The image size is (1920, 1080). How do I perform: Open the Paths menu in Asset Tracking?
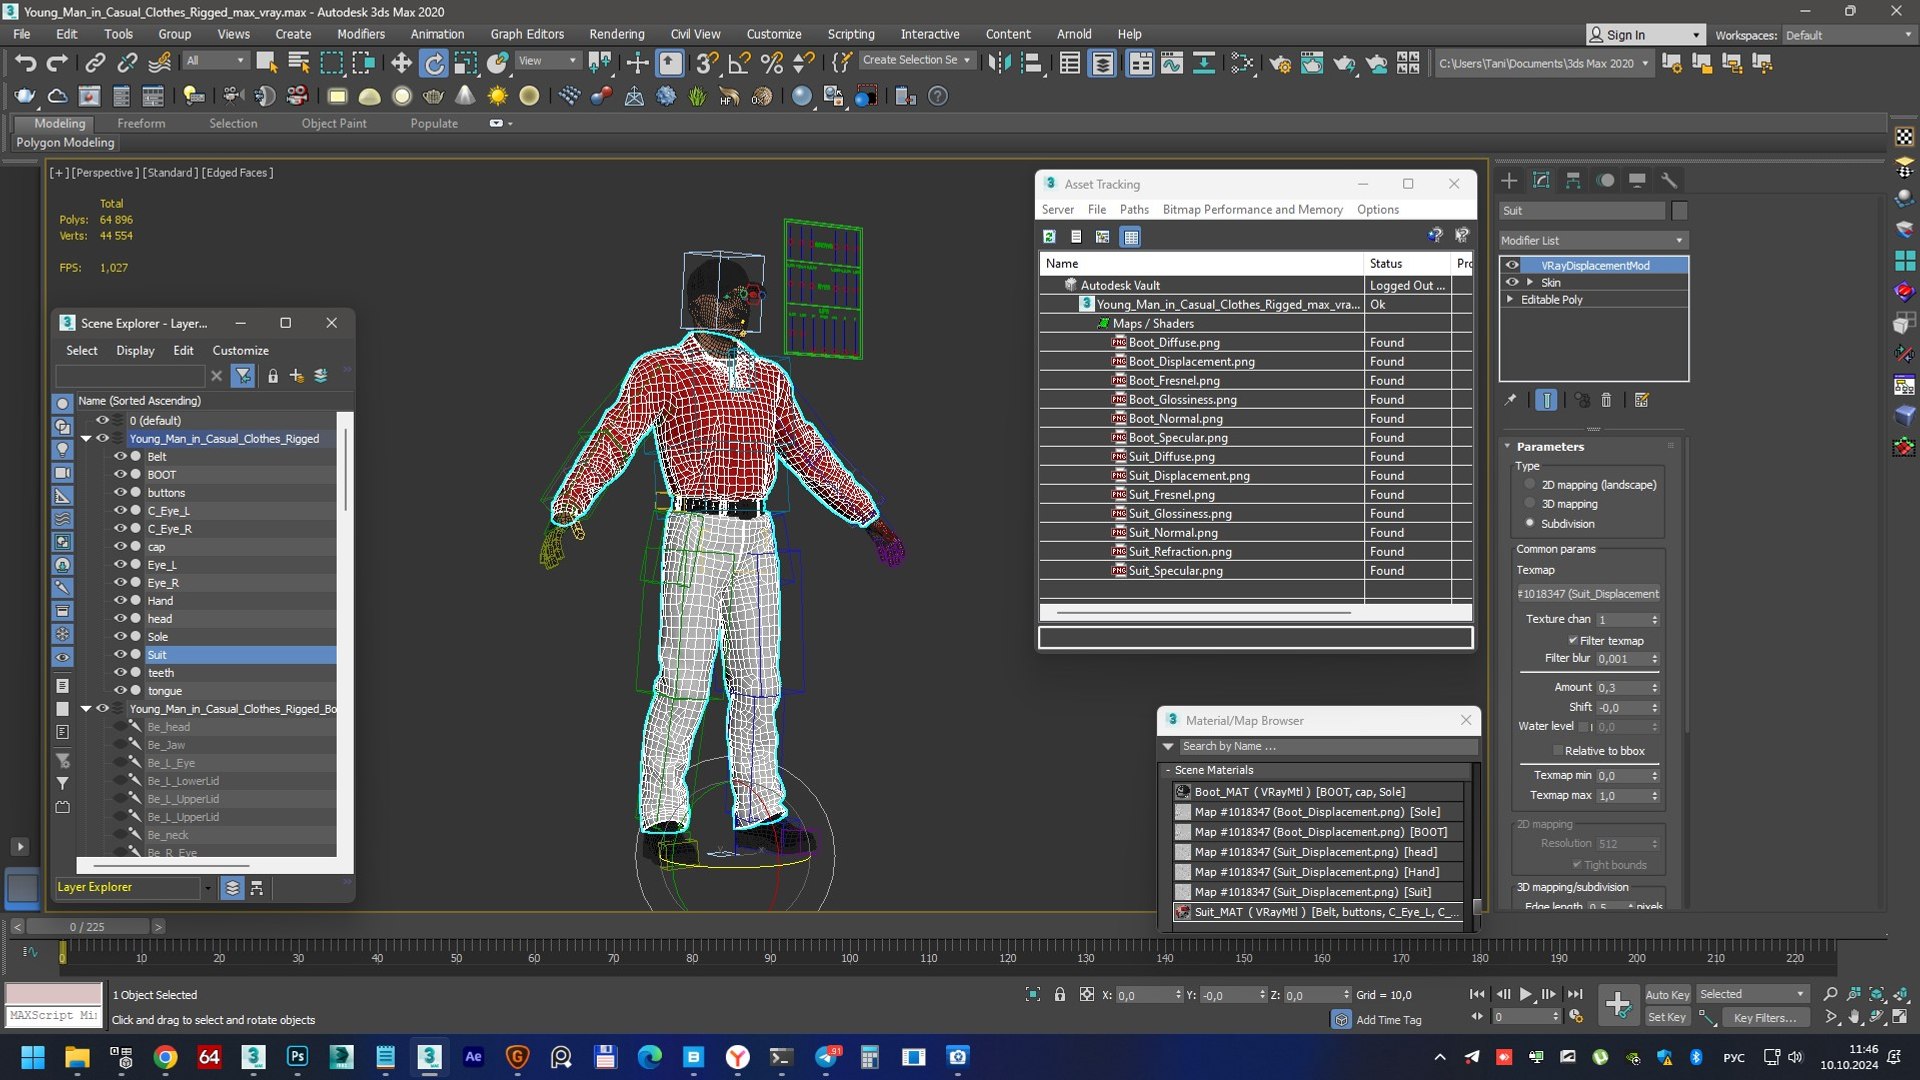1133,209
